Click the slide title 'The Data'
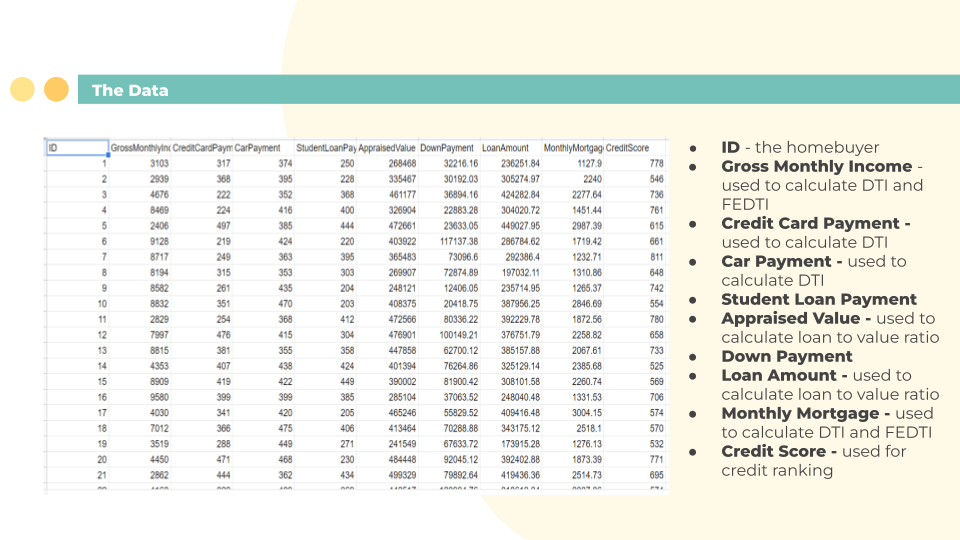Viewport: 960px width, 540px height. click(130, 90)
